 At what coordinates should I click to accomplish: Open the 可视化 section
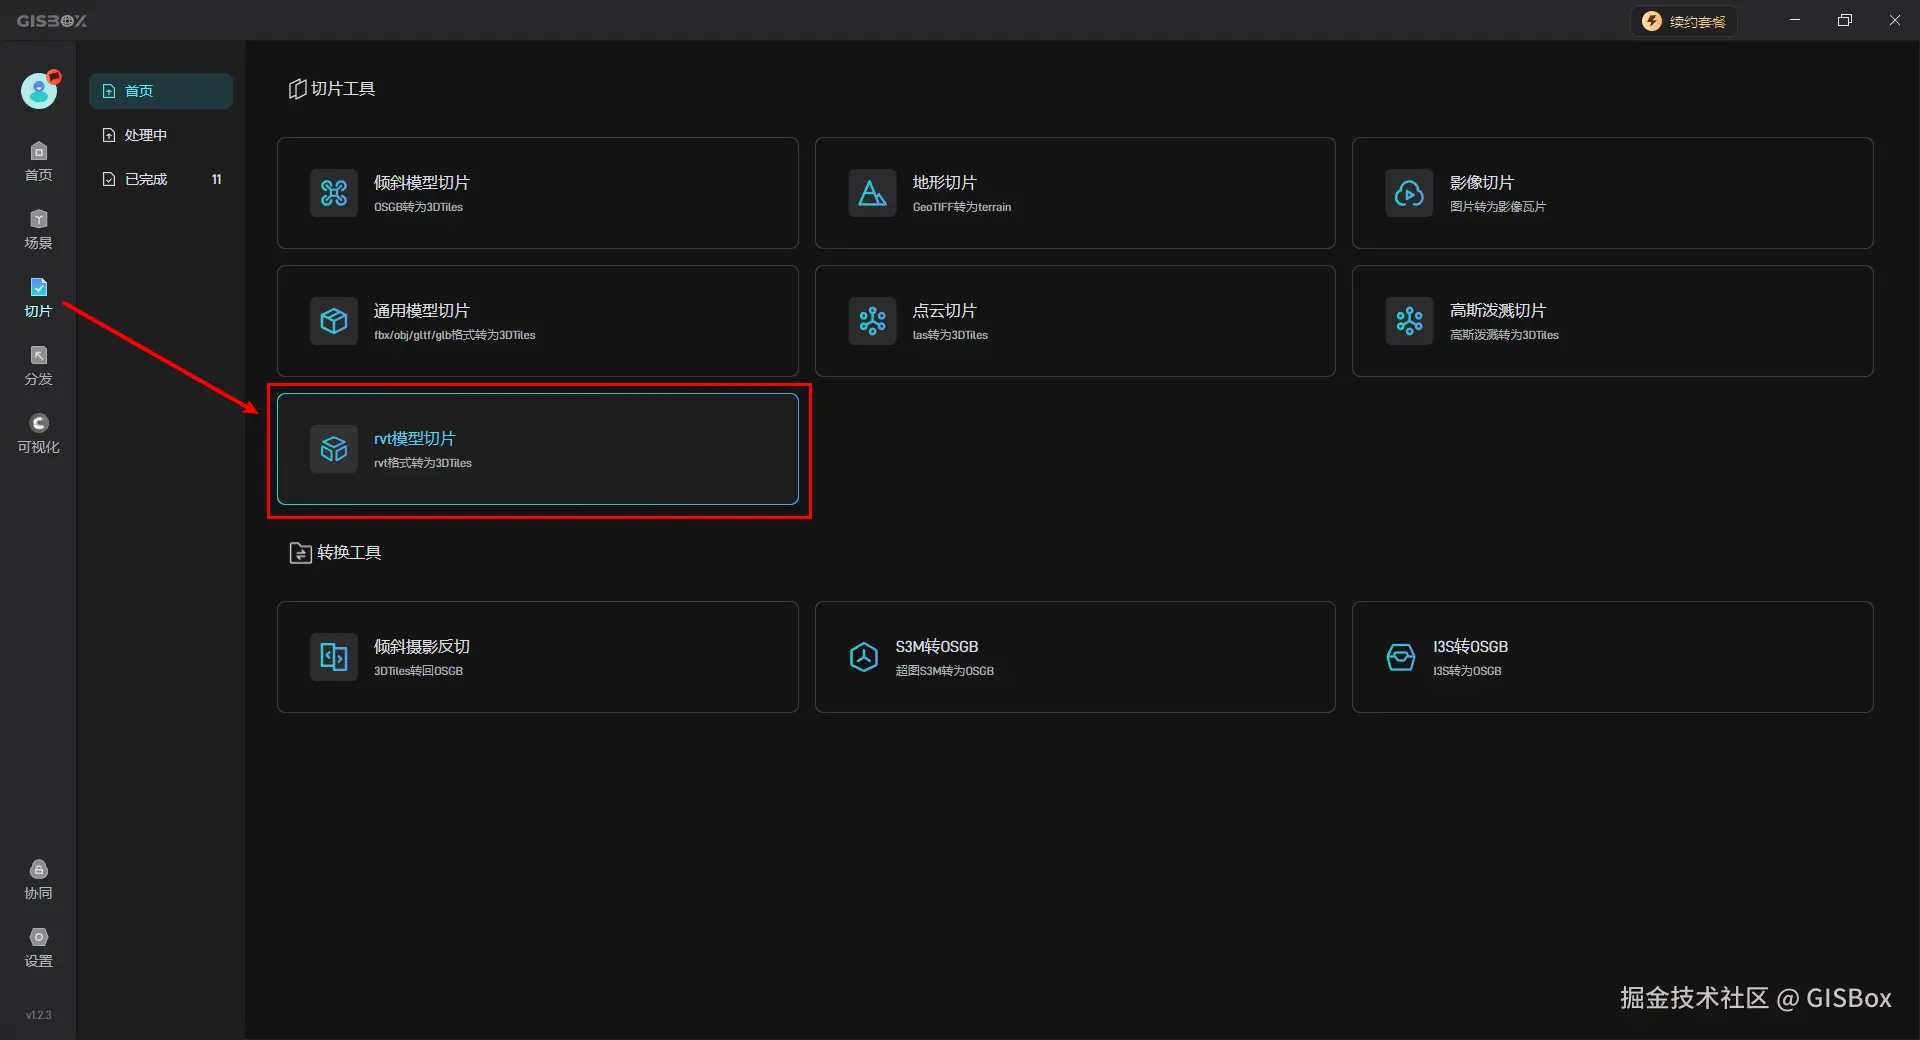pyautogui.click(x=38, y=434)
